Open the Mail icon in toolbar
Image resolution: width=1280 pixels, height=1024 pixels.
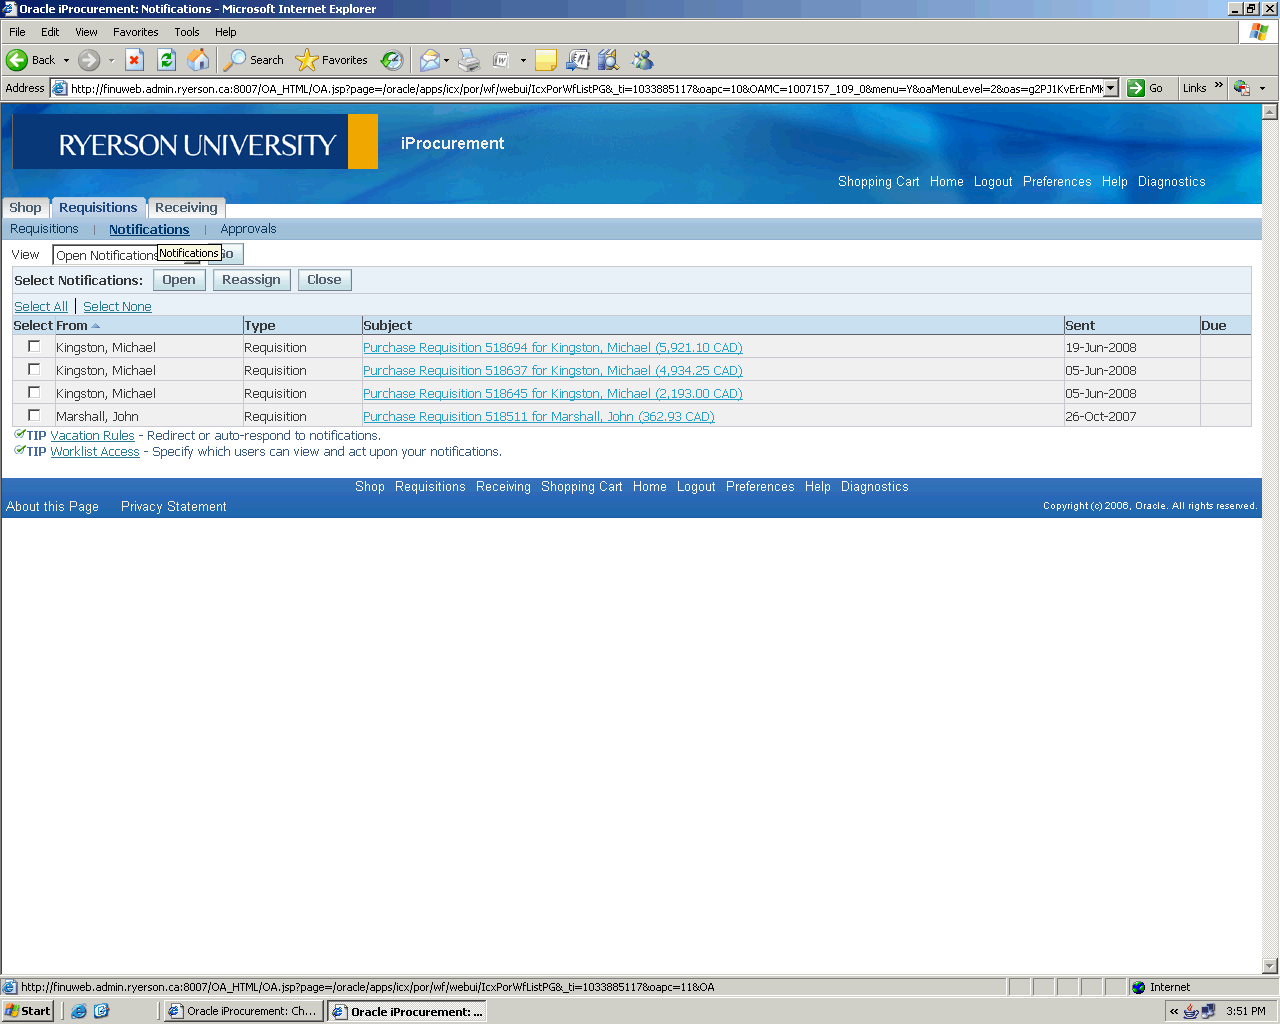point(429,60)
